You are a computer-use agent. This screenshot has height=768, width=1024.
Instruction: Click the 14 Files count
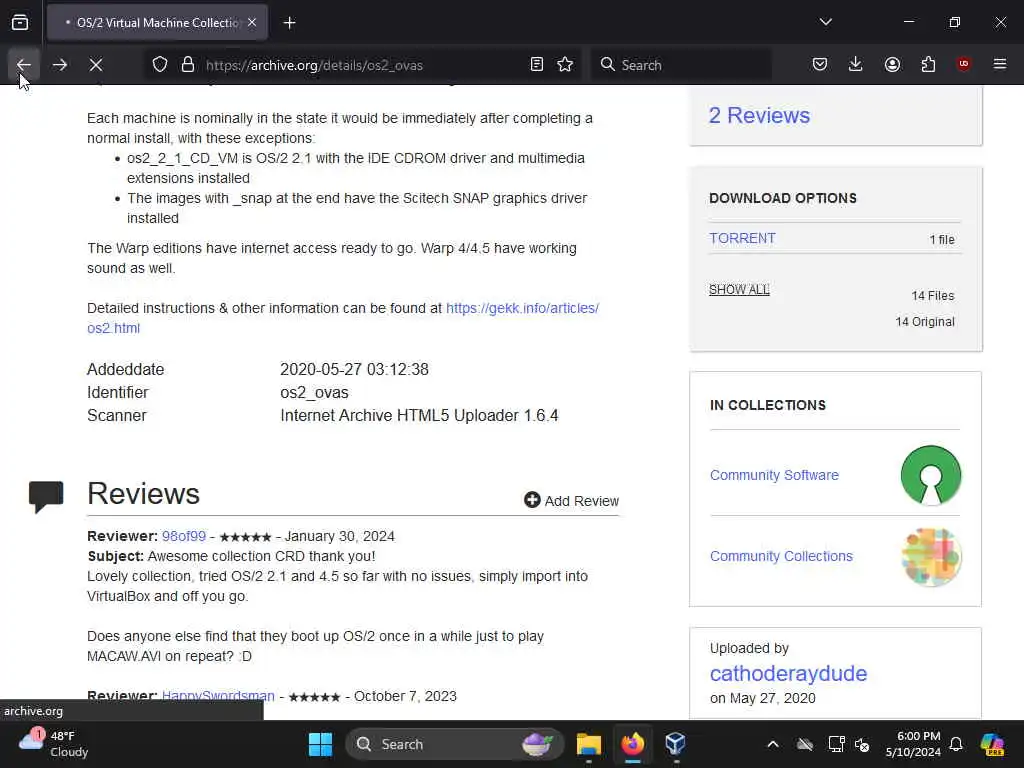coord(933,296)
